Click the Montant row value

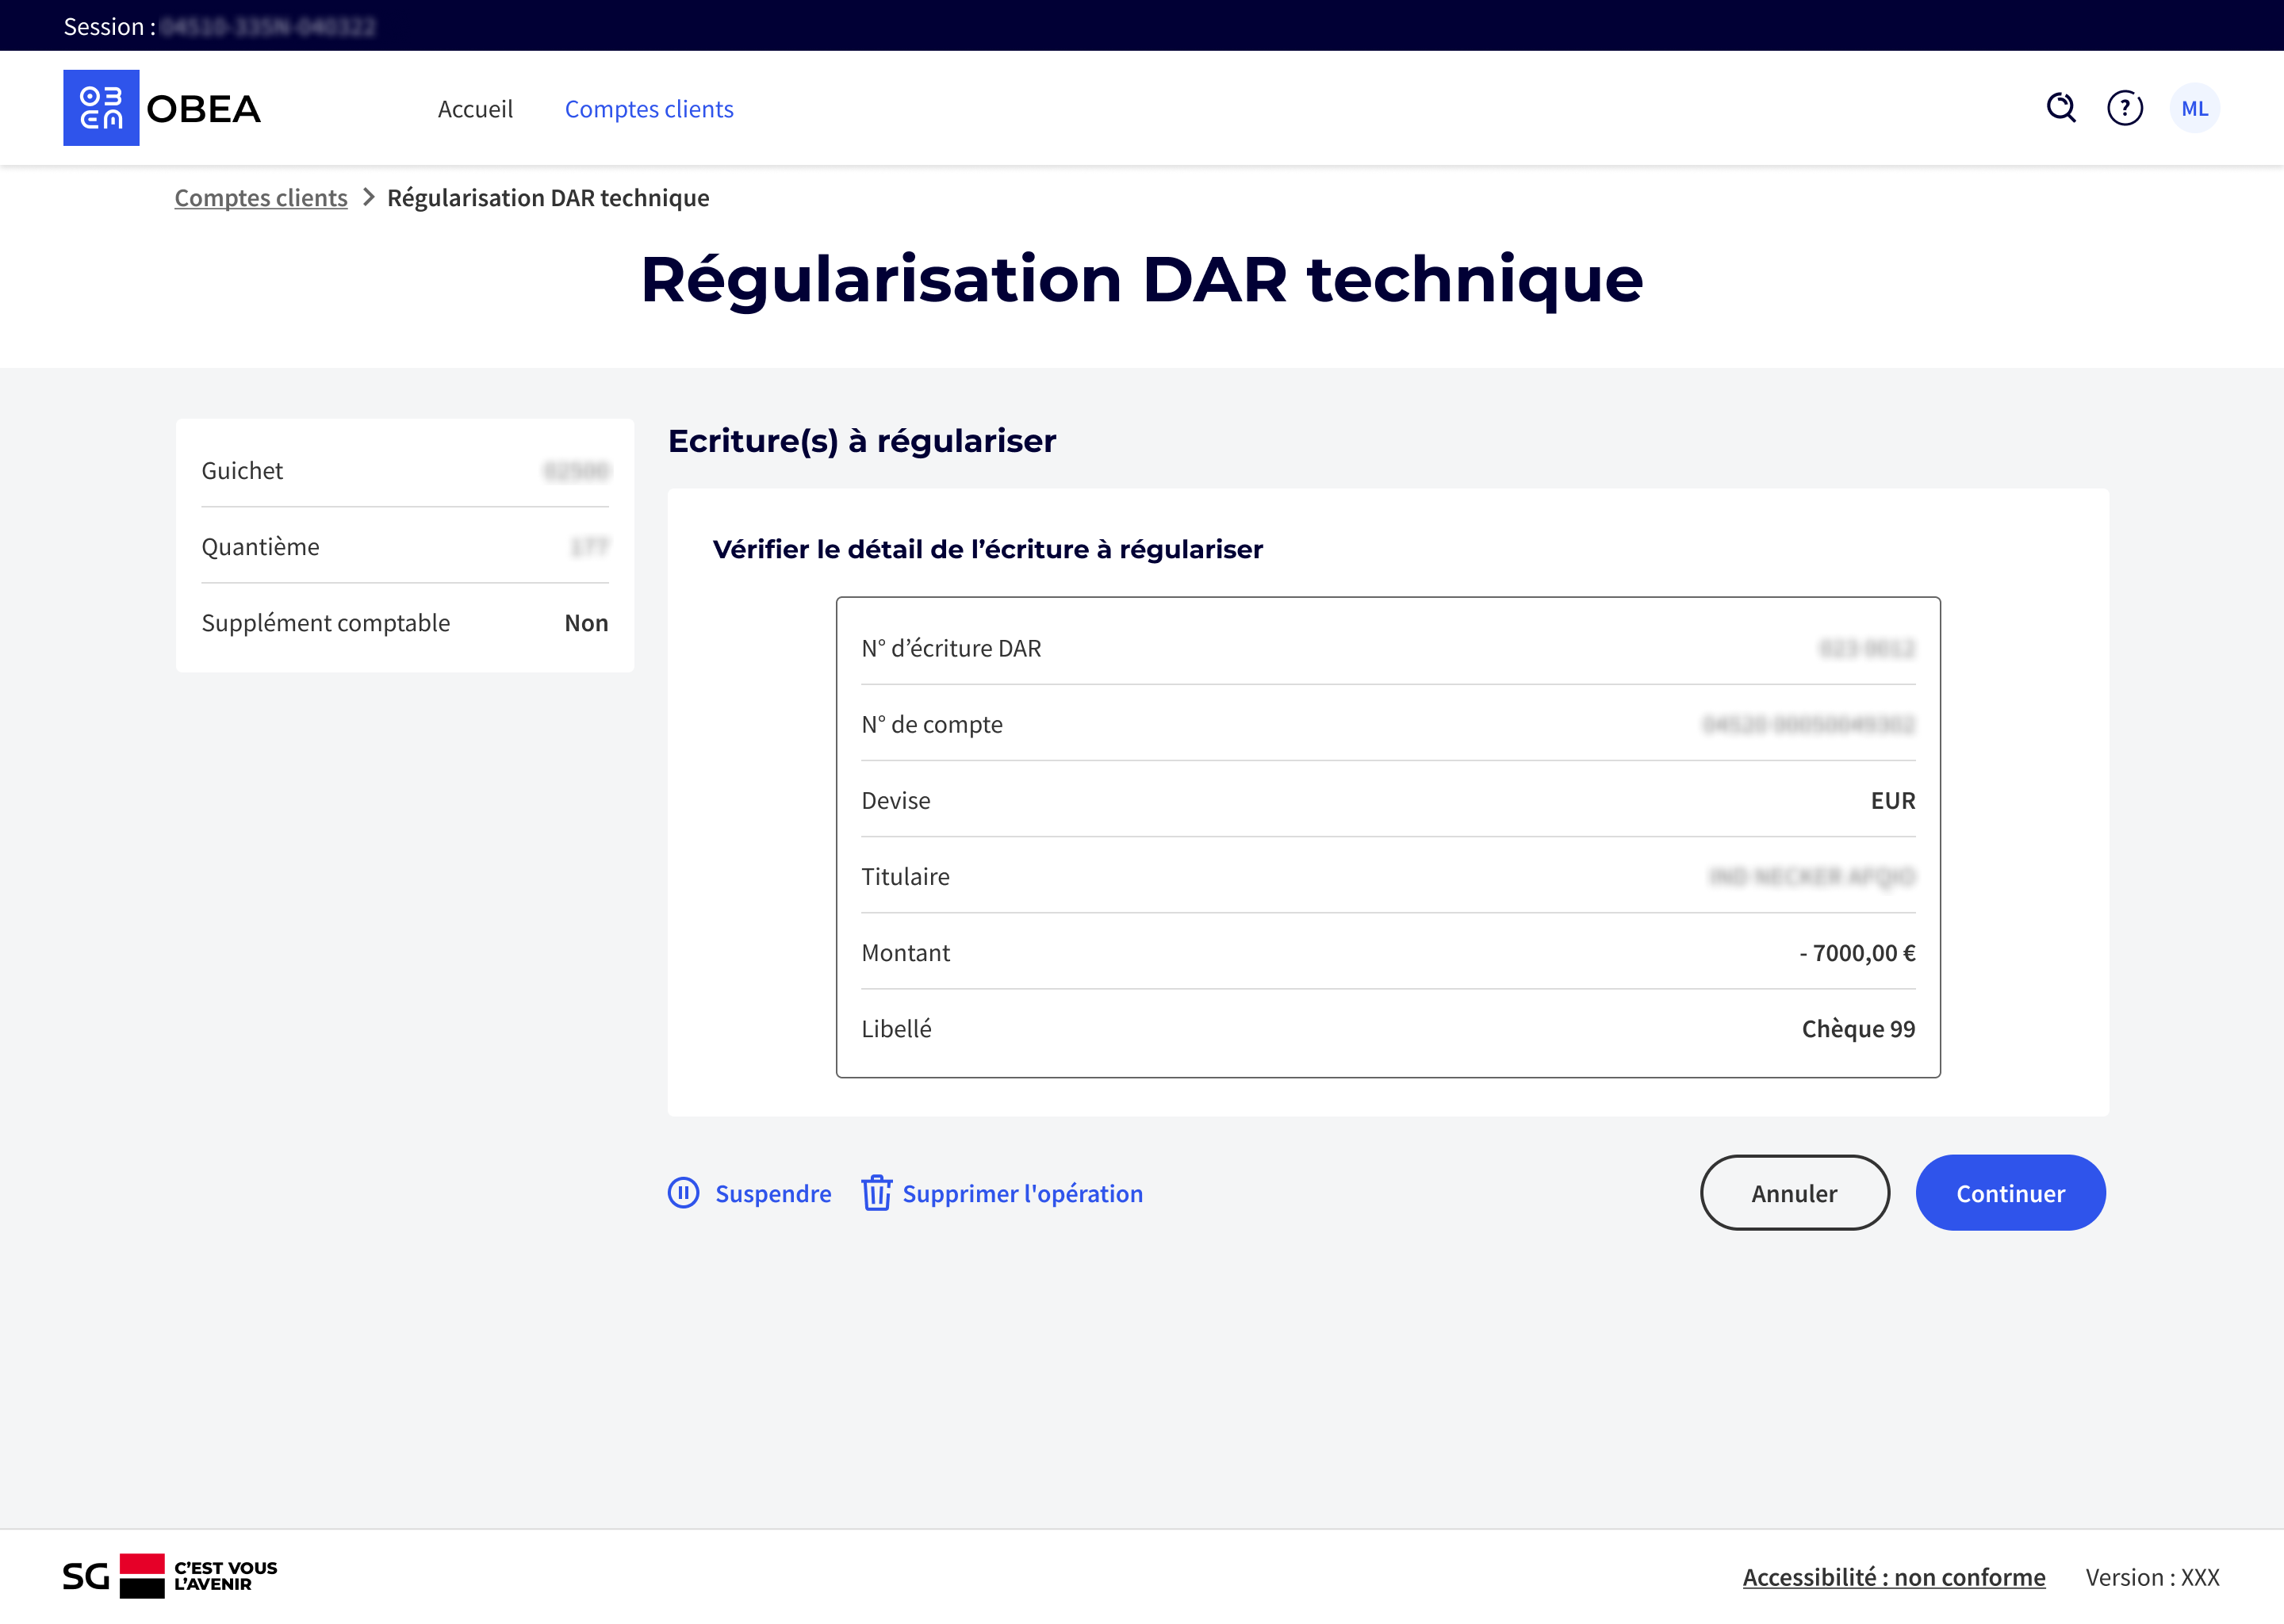pos(1857,953)
